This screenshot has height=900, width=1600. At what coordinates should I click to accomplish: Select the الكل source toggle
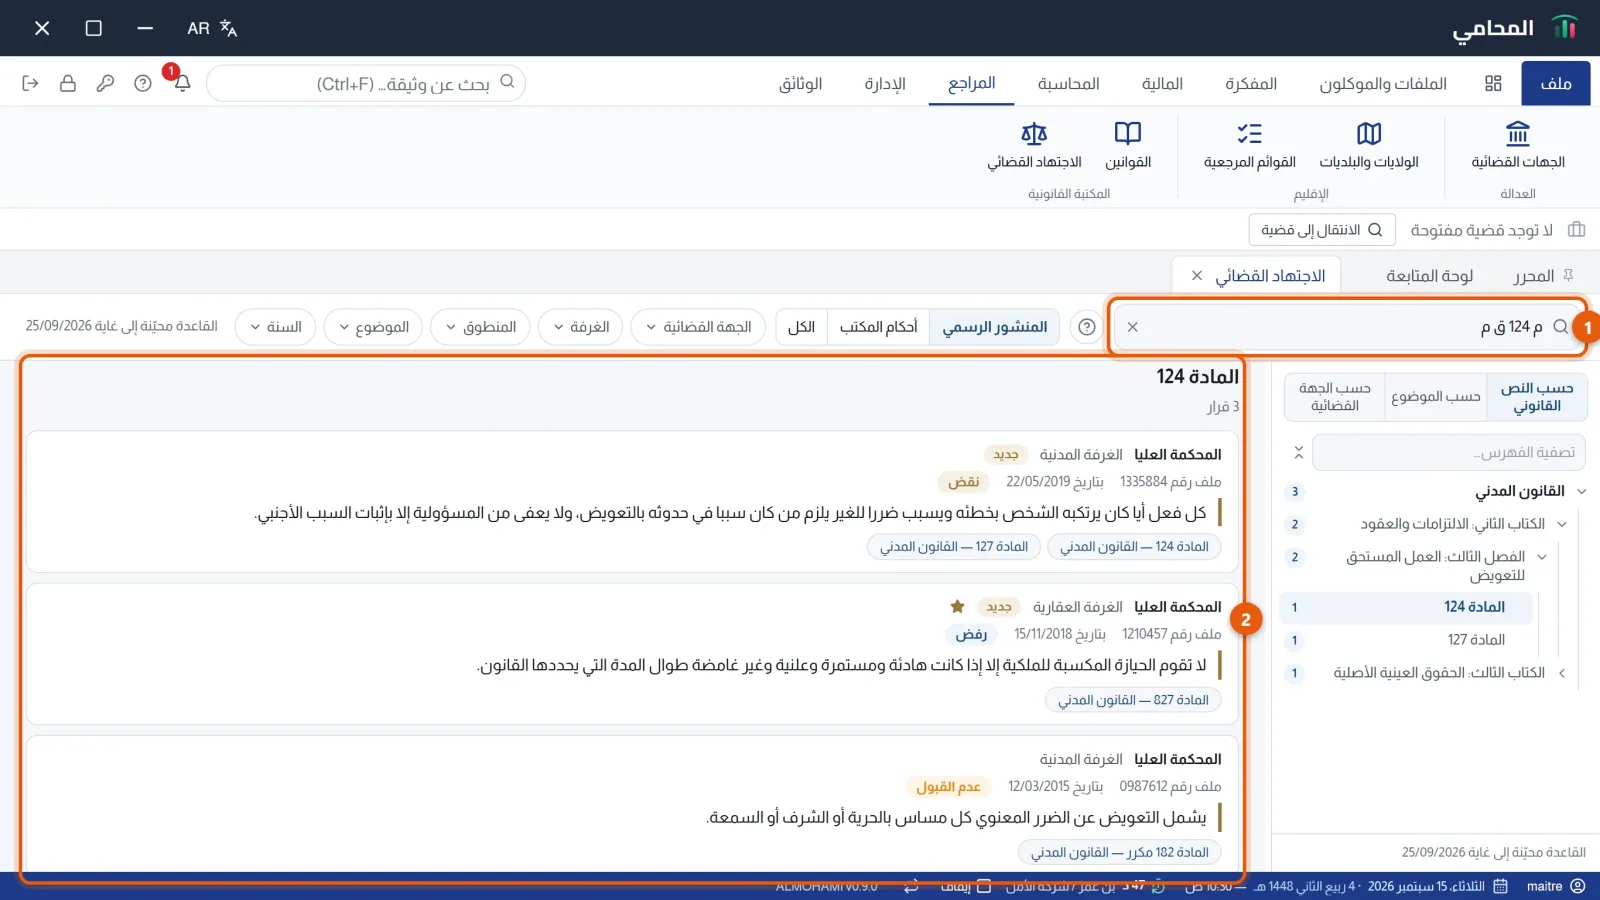(801, 327)
